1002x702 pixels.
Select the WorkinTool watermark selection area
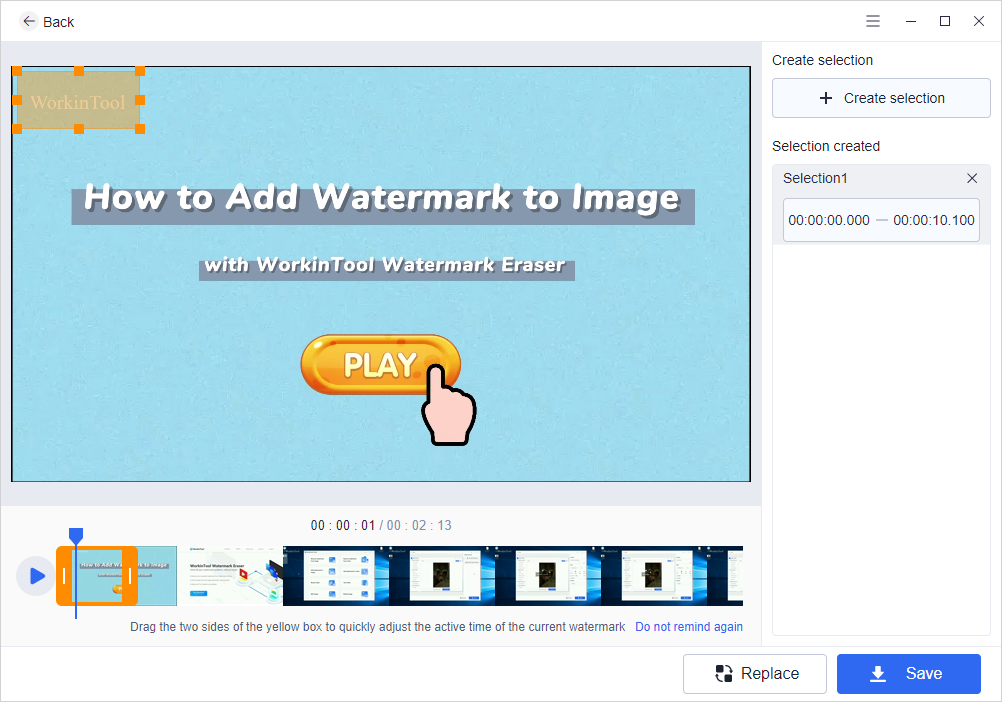(78, 102)
